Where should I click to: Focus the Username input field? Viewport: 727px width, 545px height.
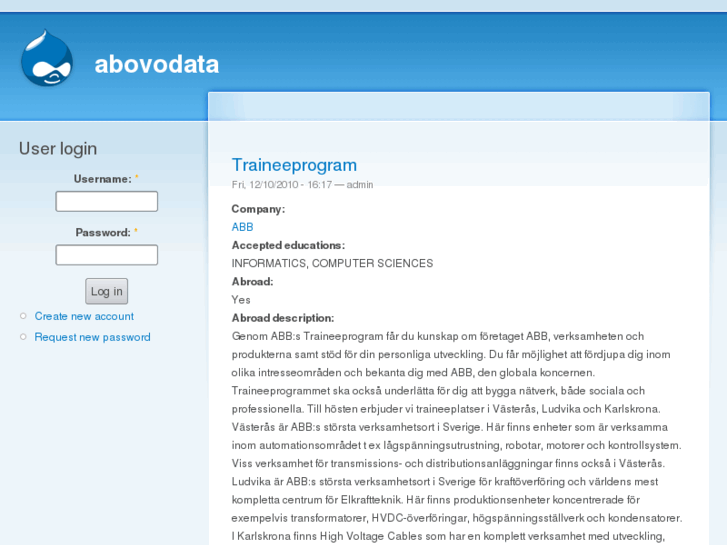point(107,201)
